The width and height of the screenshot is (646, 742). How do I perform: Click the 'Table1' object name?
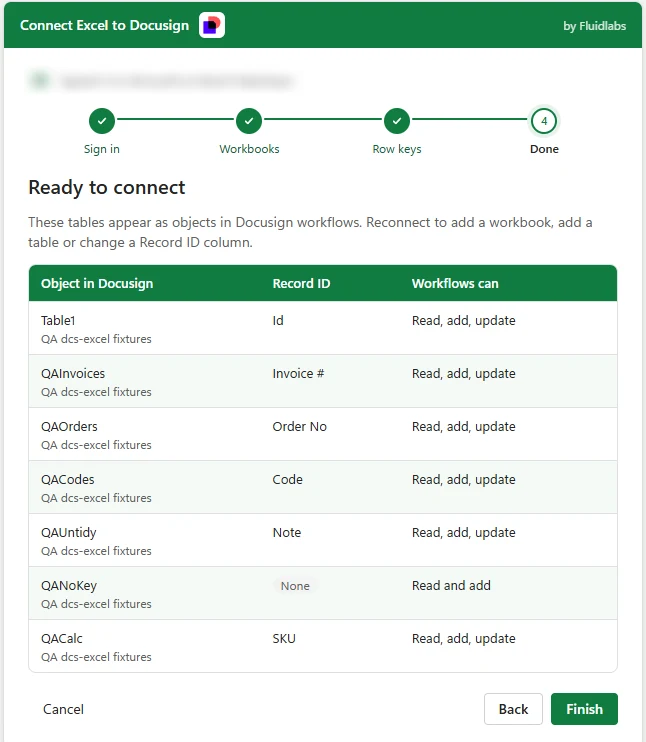58,320
